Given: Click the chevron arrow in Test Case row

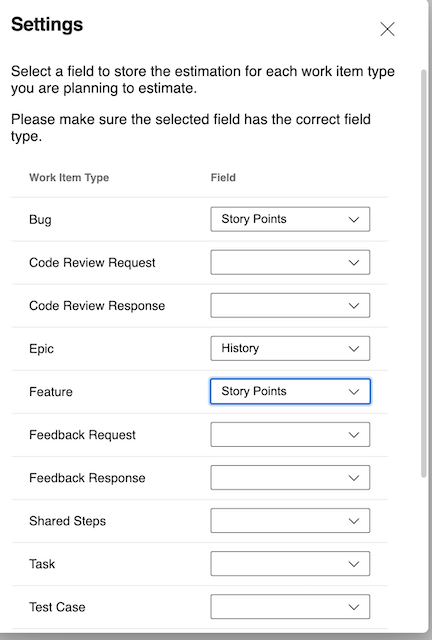Looking at the screenshot, I should click(x=354, y=607).
